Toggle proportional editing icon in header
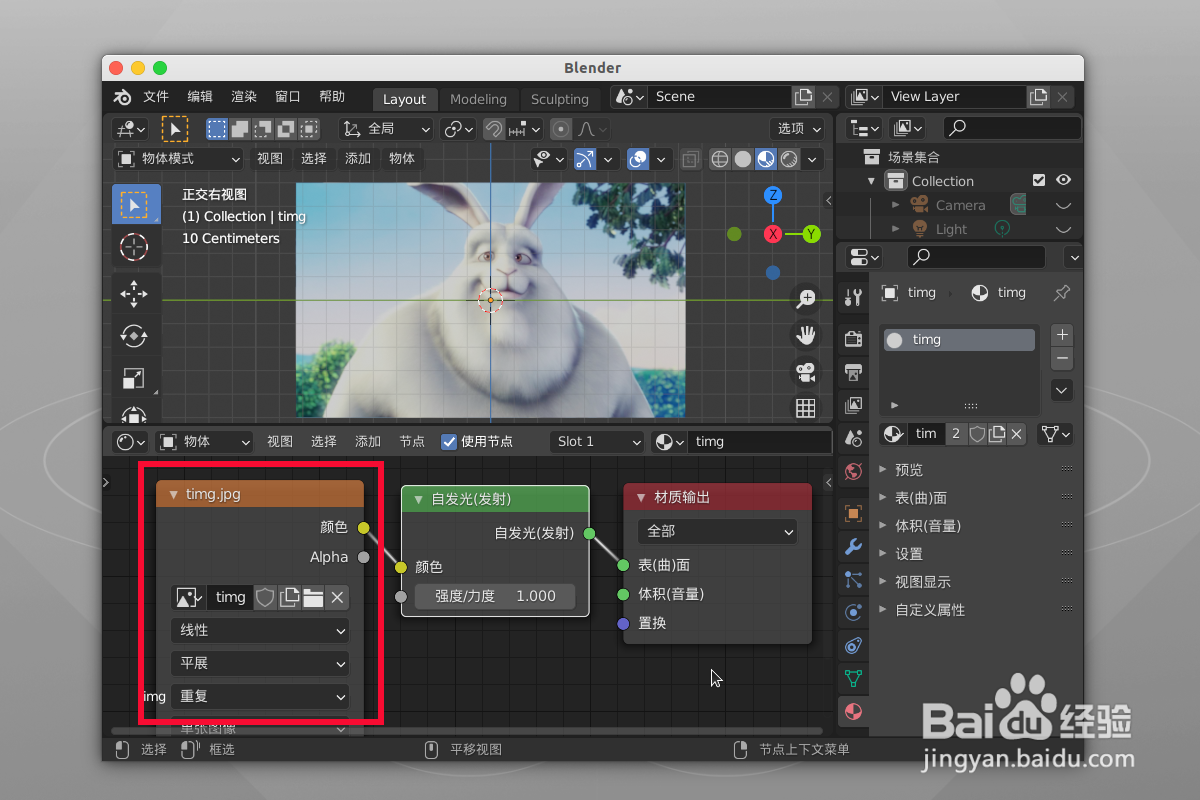The height and width of the screenshot is (800, 1200). coord(561,129)
